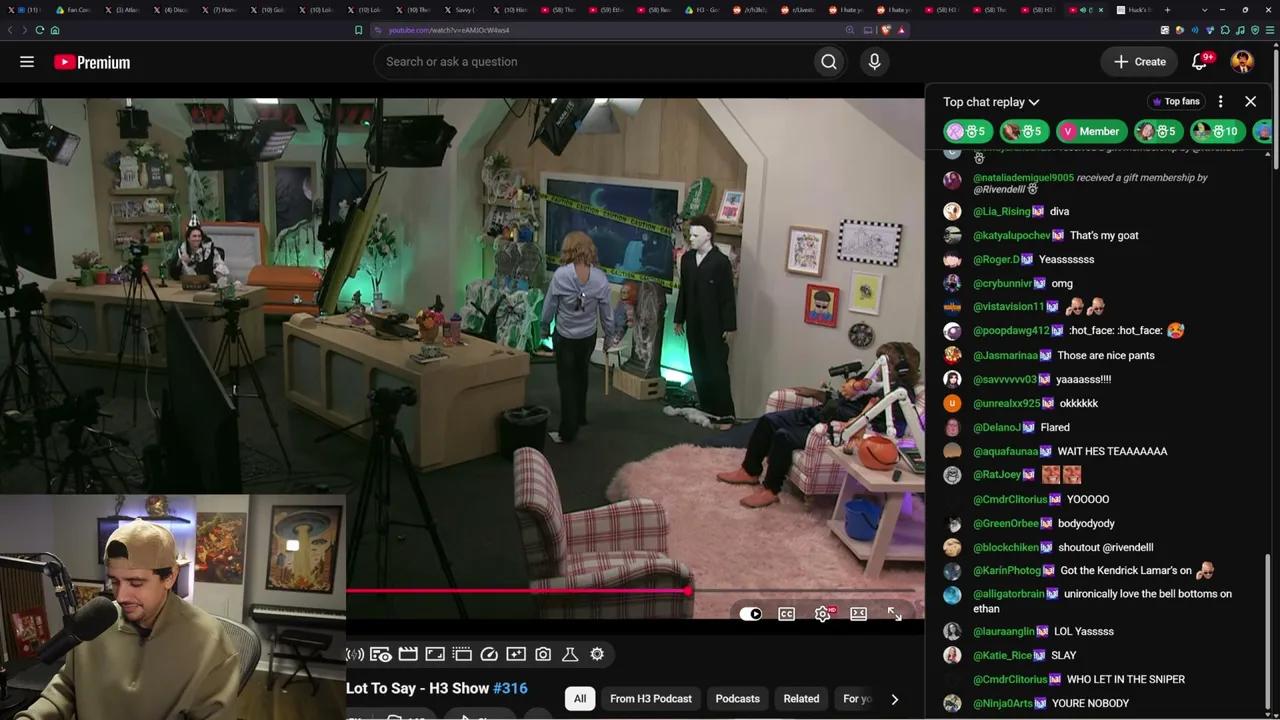Open the flask experiments icon

(570, 654)
